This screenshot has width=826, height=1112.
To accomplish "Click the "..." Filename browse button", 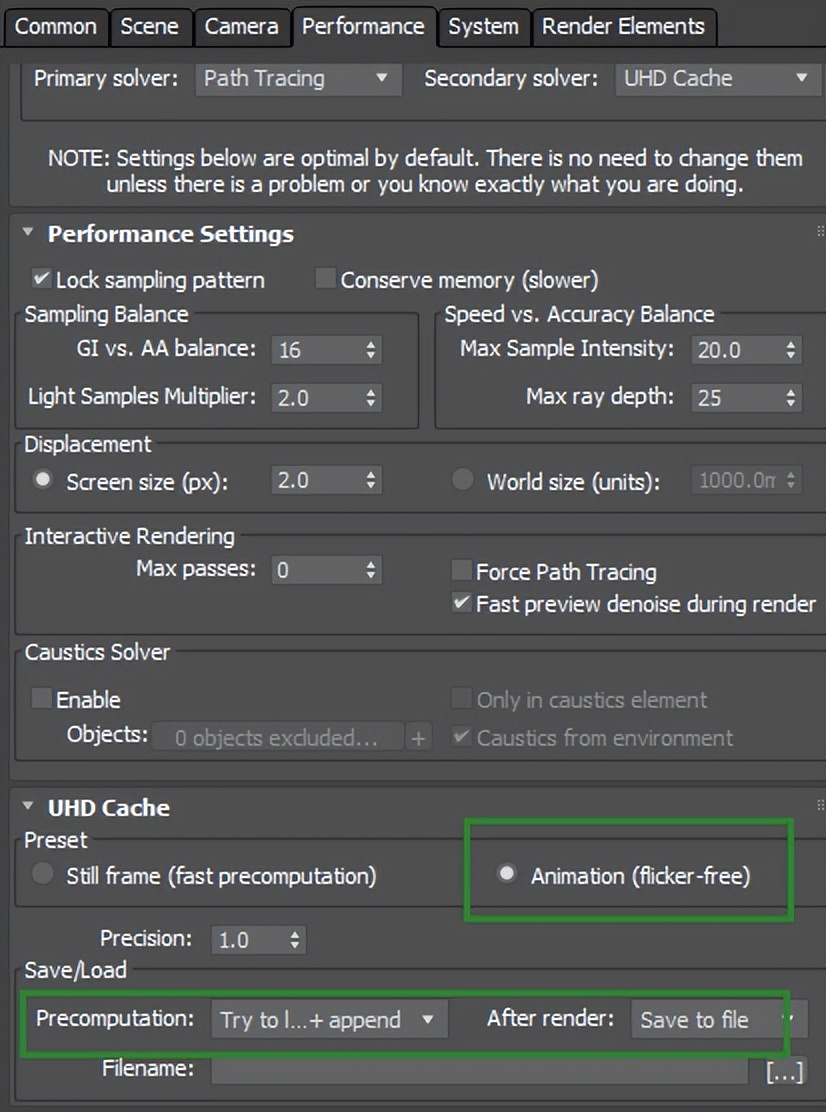I will coord(784,1070).
